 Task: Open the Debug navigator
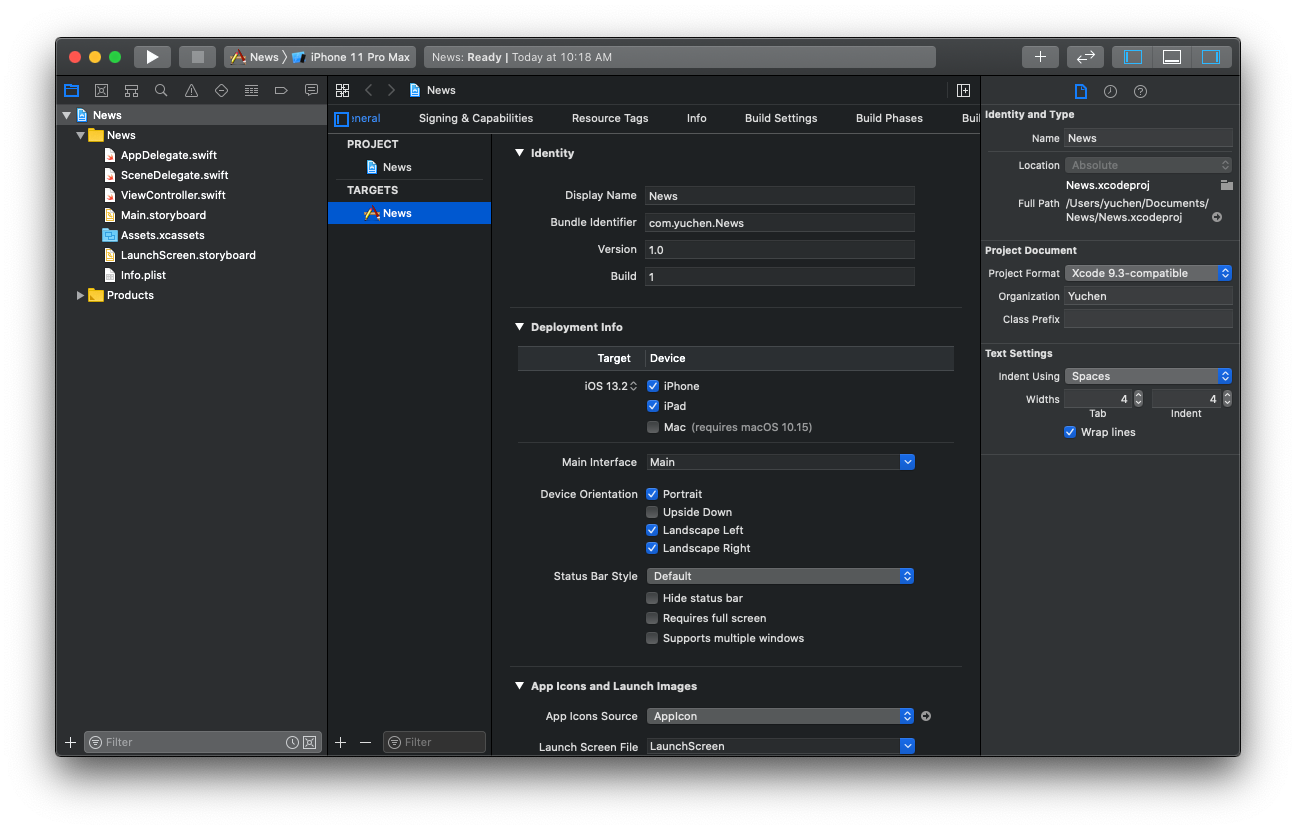(251, 90)
